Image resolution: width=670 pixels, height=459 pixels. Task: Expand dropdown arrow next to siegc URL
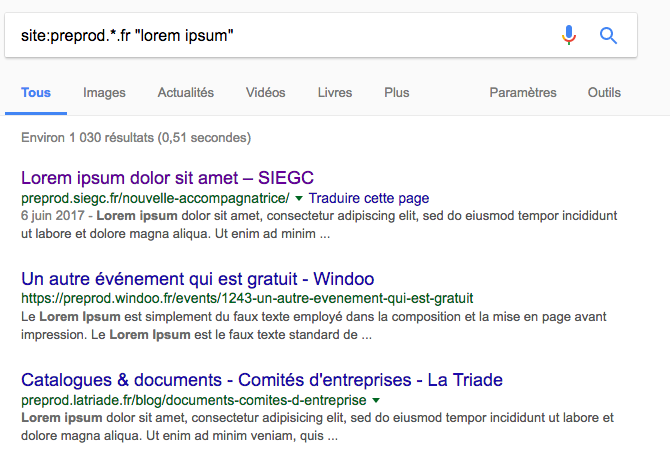(299, 198)
